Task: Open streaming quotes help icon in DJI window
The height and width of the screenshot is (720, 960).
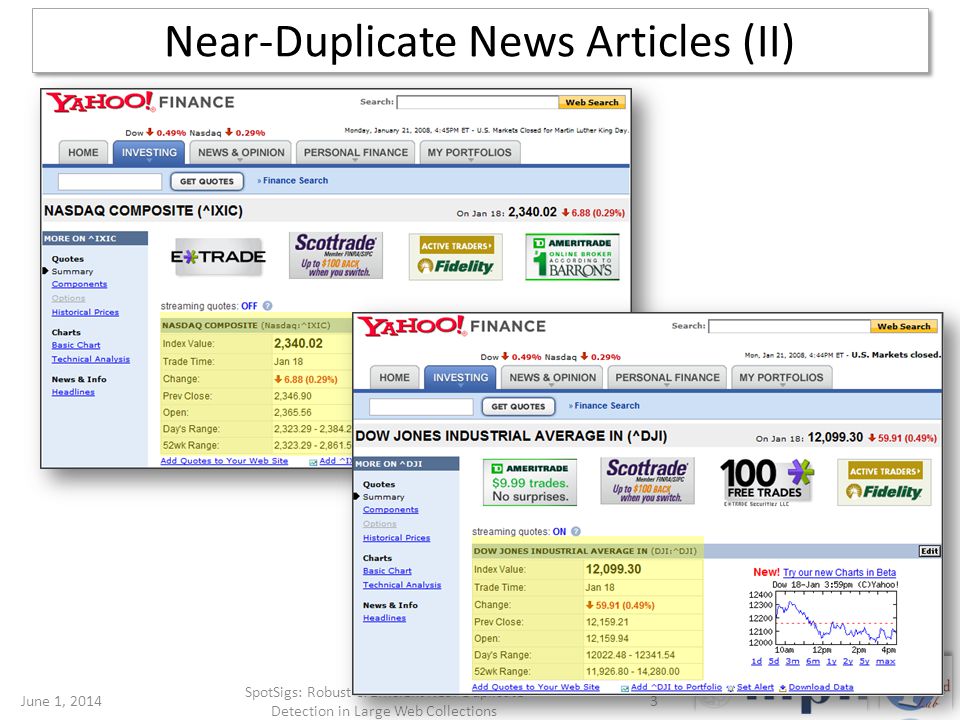Action: tap(576, 531)
